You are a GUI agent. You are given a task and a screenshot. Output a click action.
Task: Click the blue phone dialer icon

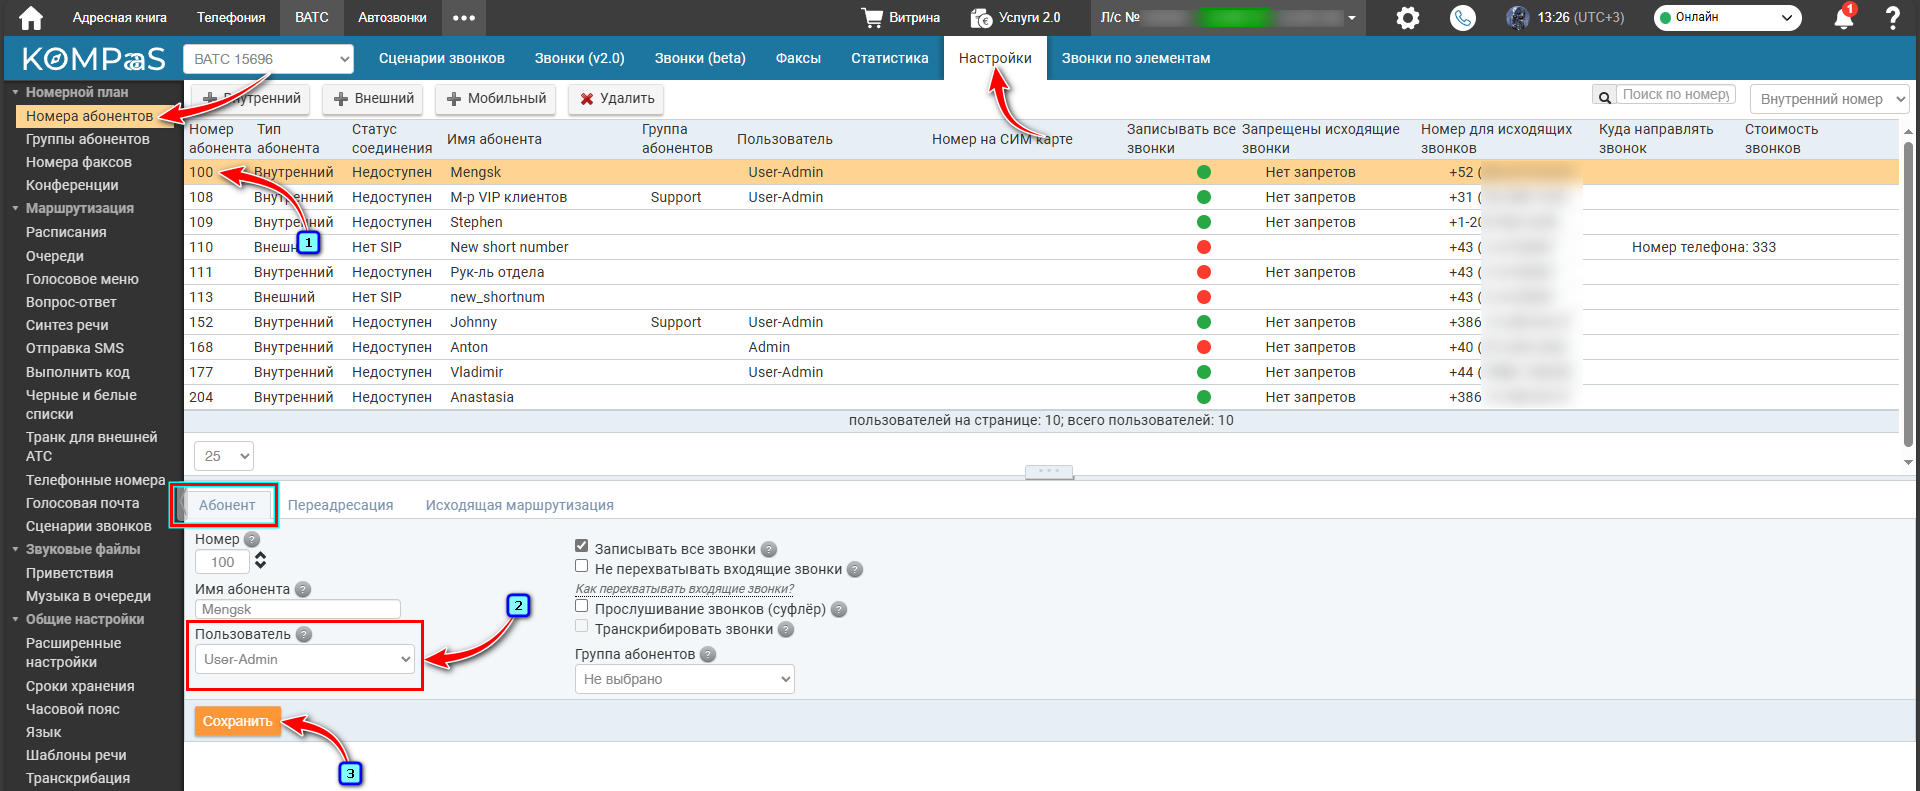pos(1463,17)
